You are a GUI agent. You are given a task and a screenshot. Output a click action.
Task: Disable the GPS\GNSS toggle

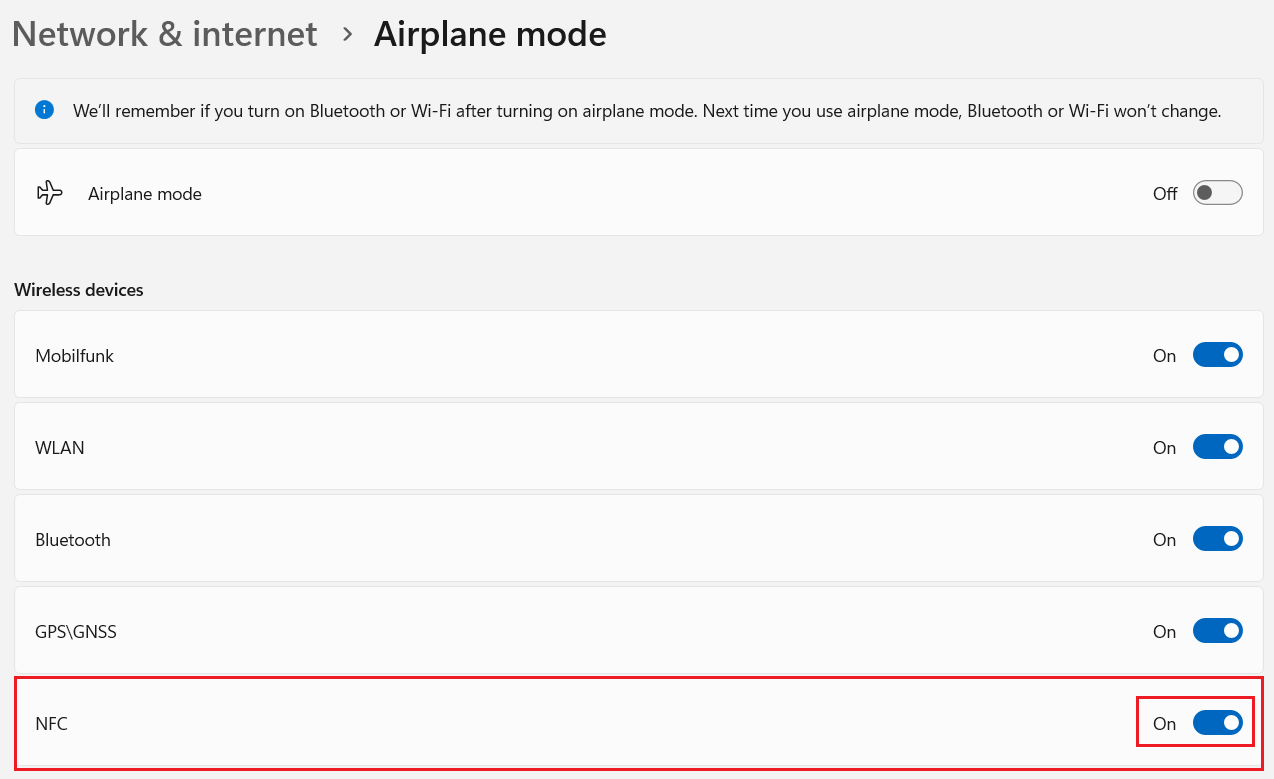(x=1217, y=631)
